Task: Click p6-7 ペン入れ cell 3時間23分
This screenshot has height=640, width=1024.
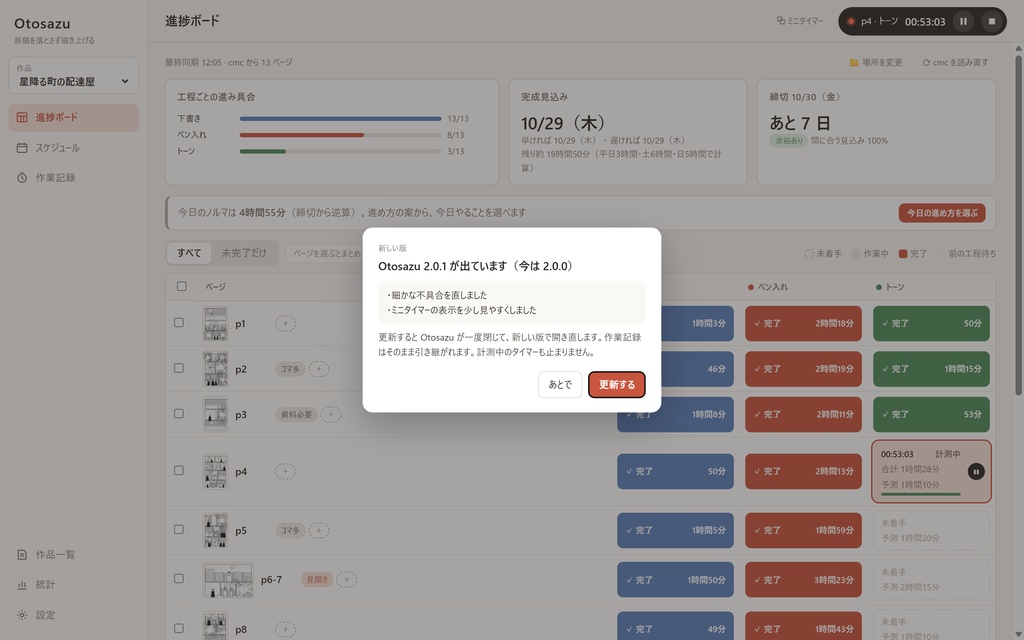Action: point(803,580)
